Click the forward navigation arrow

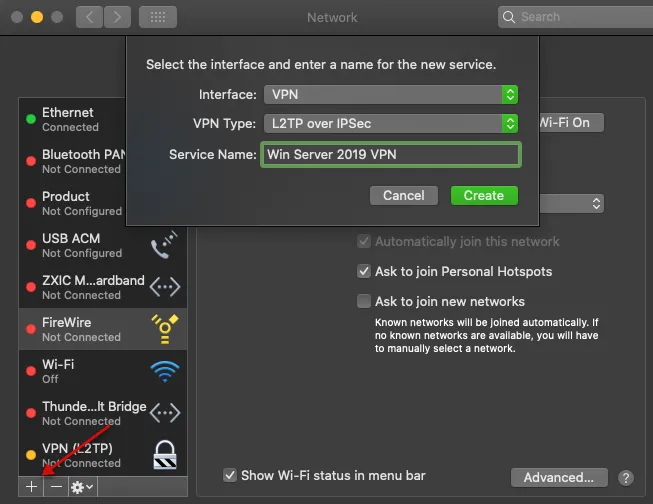[x=117, y=17]
